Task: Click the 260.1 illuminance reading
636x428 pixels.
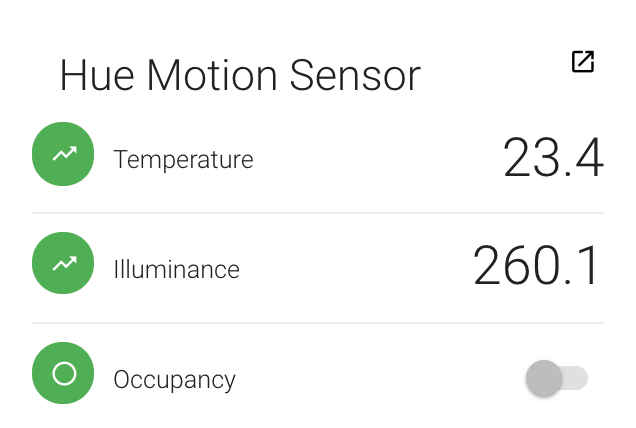Action: [x=537, y=266]
